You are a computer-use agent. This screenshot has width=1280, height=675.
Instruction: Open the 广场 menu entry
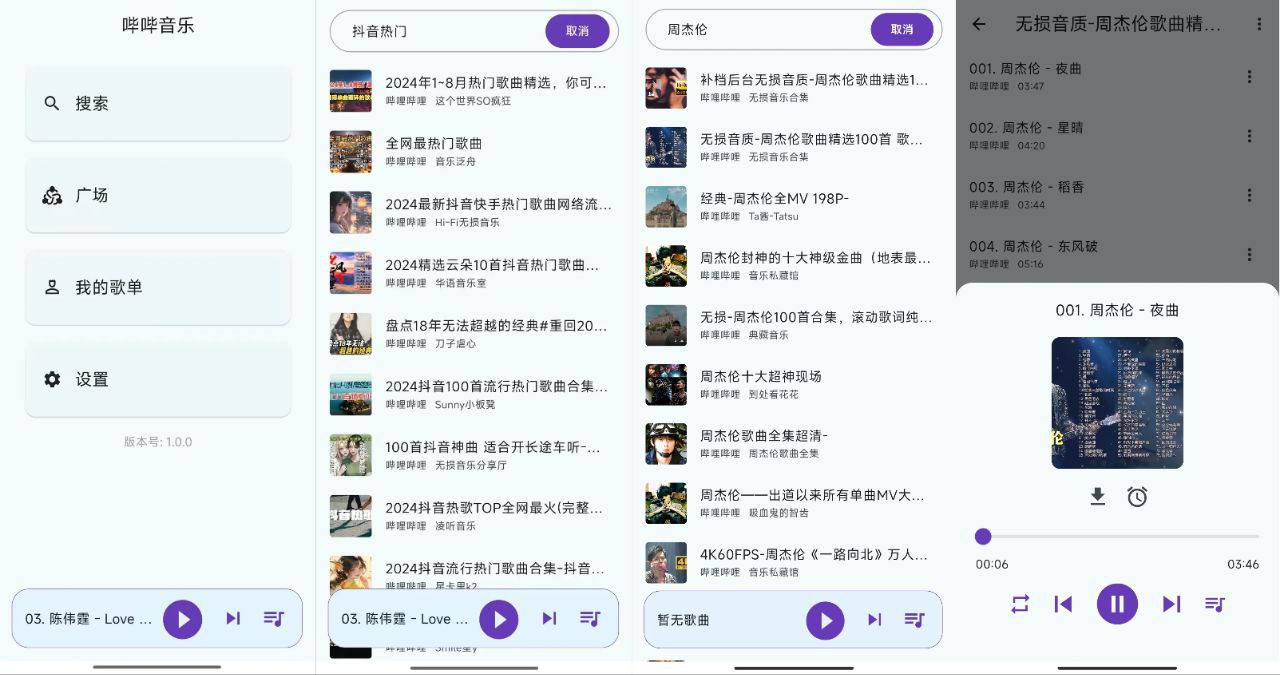(x=158, y=195)
